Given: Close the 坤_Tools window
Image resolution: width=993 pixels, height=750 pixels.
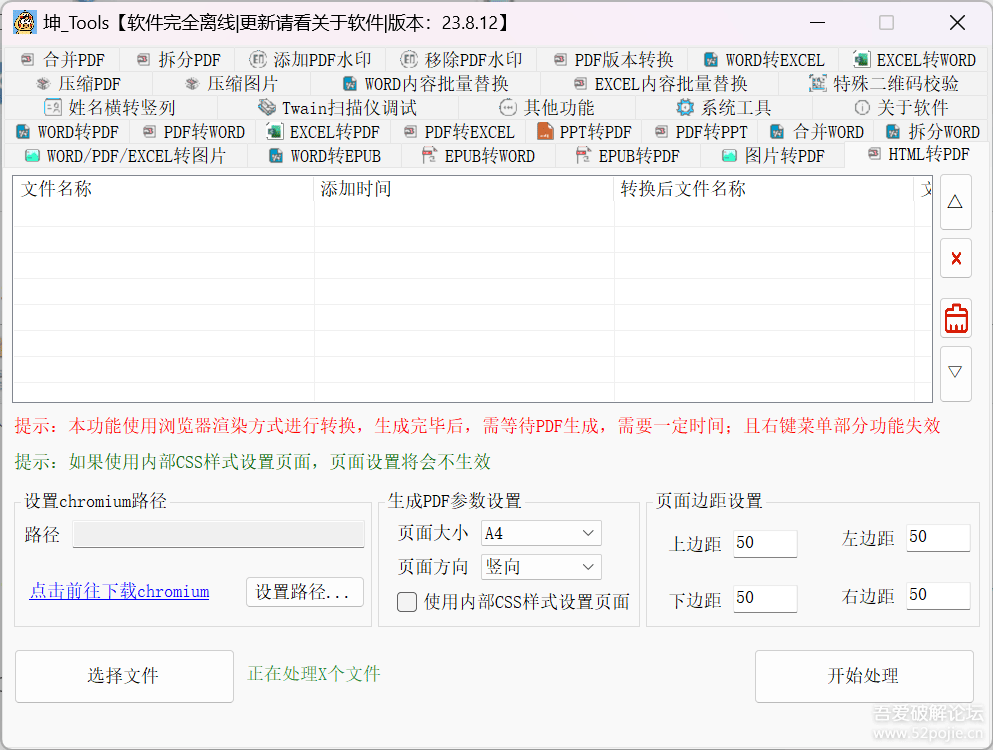Looking at the screenshot, I should tap(957, 23).
